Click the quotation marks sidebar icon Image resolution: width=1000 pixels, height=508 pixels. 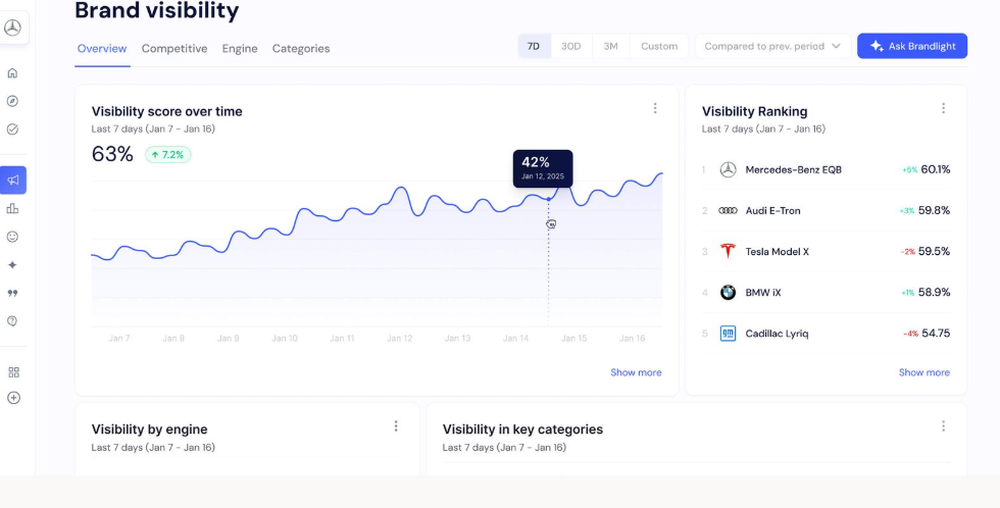pos(13,293)
